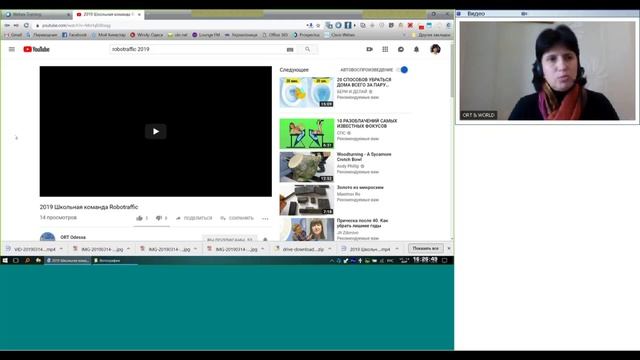Screen dimensions: 640x360
Task: Open the YouTube apps grid icon
Action: click(x=385, y=49)
